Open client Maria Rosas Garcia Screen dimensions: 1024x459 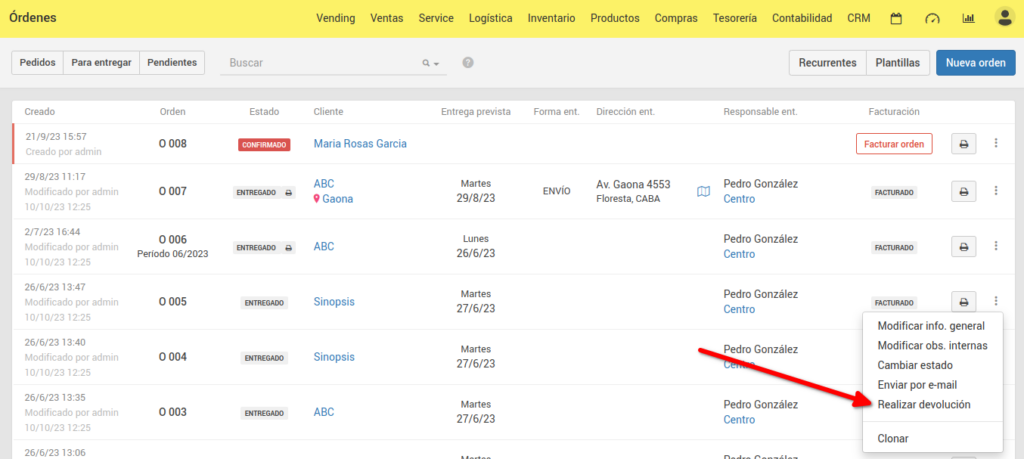[x=360, y=144]
